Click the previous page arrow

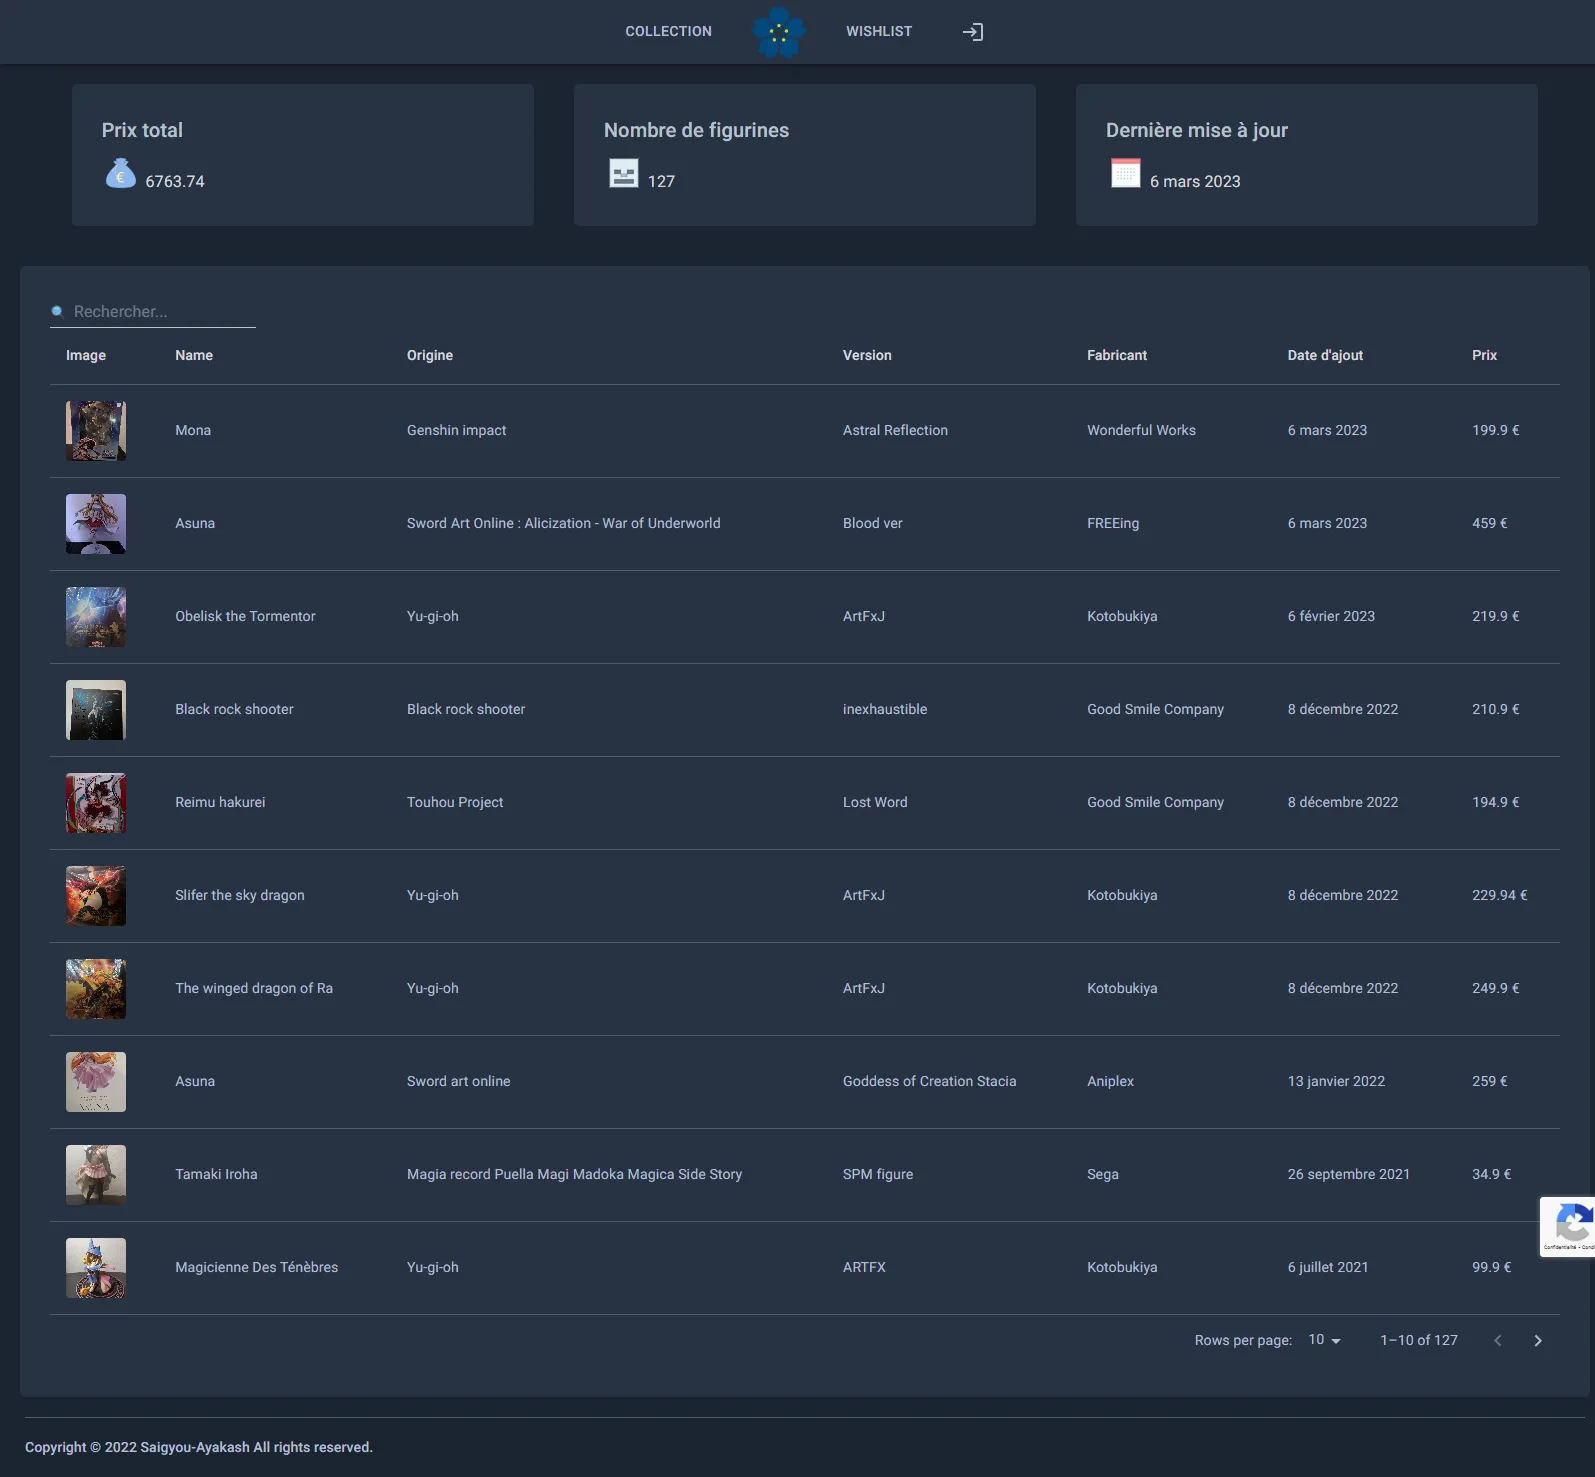(x=1498, y=1341)
